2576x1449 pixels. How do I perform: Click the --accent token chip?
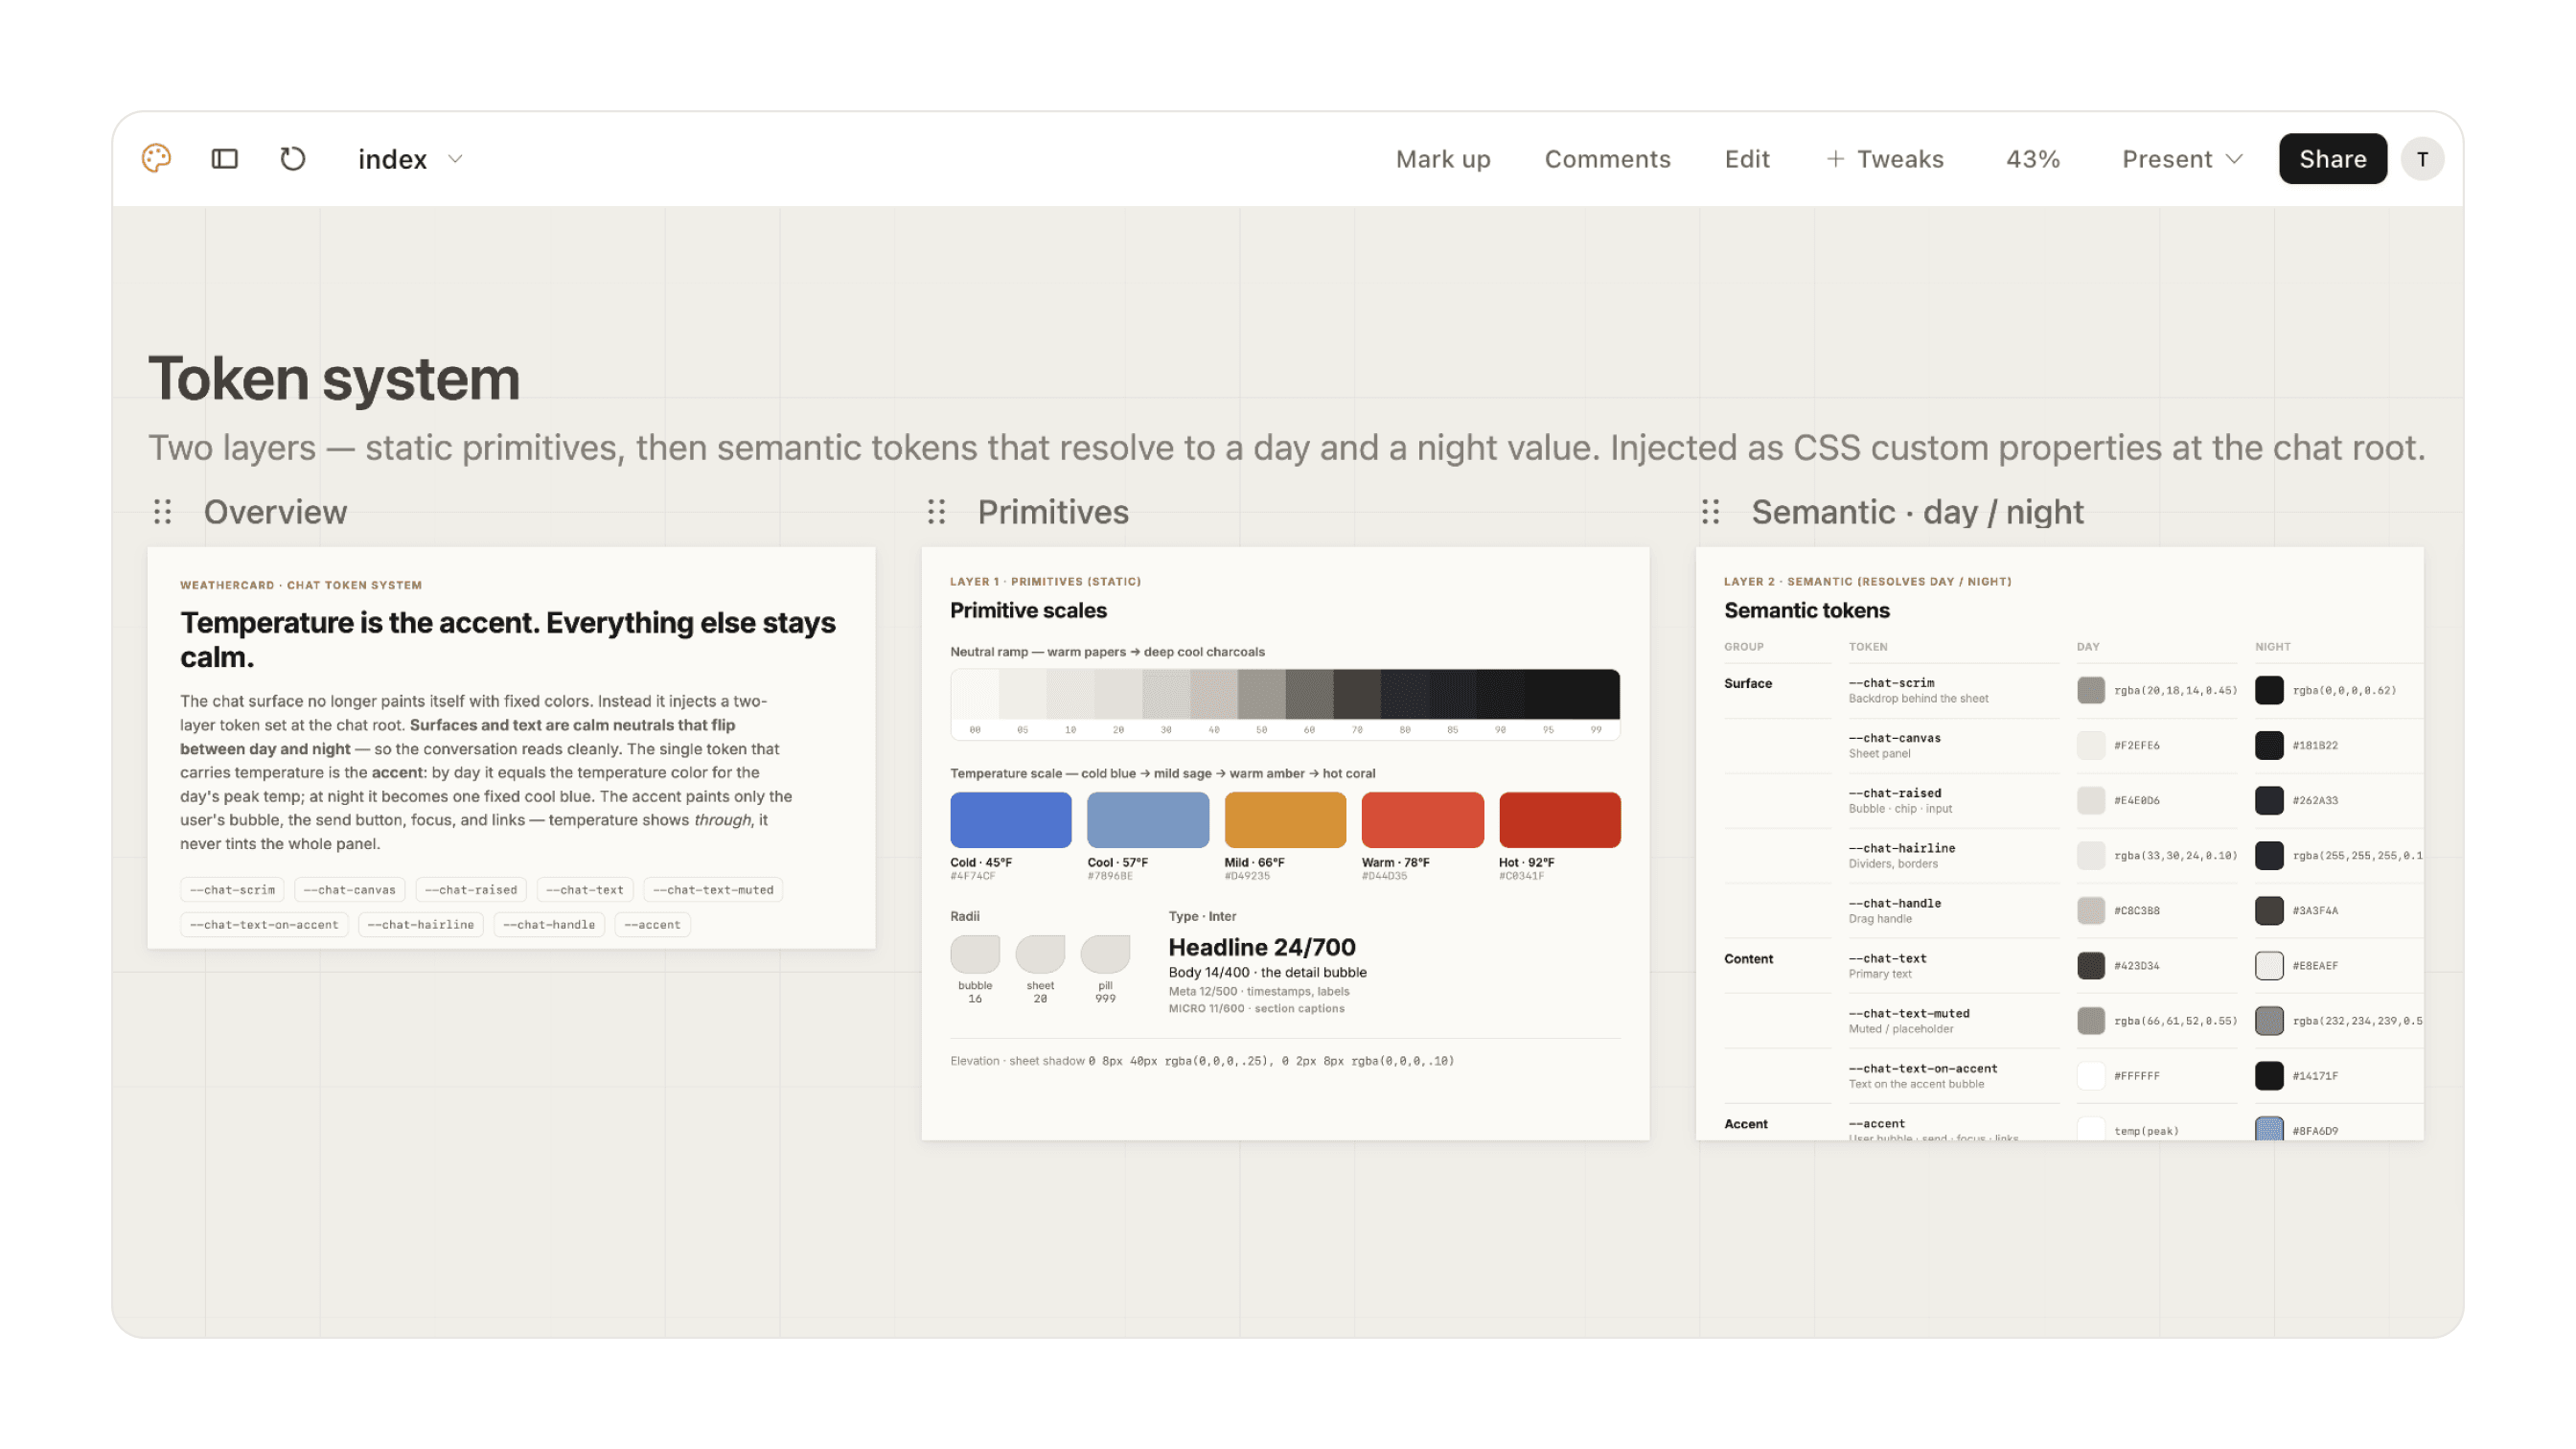(652, 924)
